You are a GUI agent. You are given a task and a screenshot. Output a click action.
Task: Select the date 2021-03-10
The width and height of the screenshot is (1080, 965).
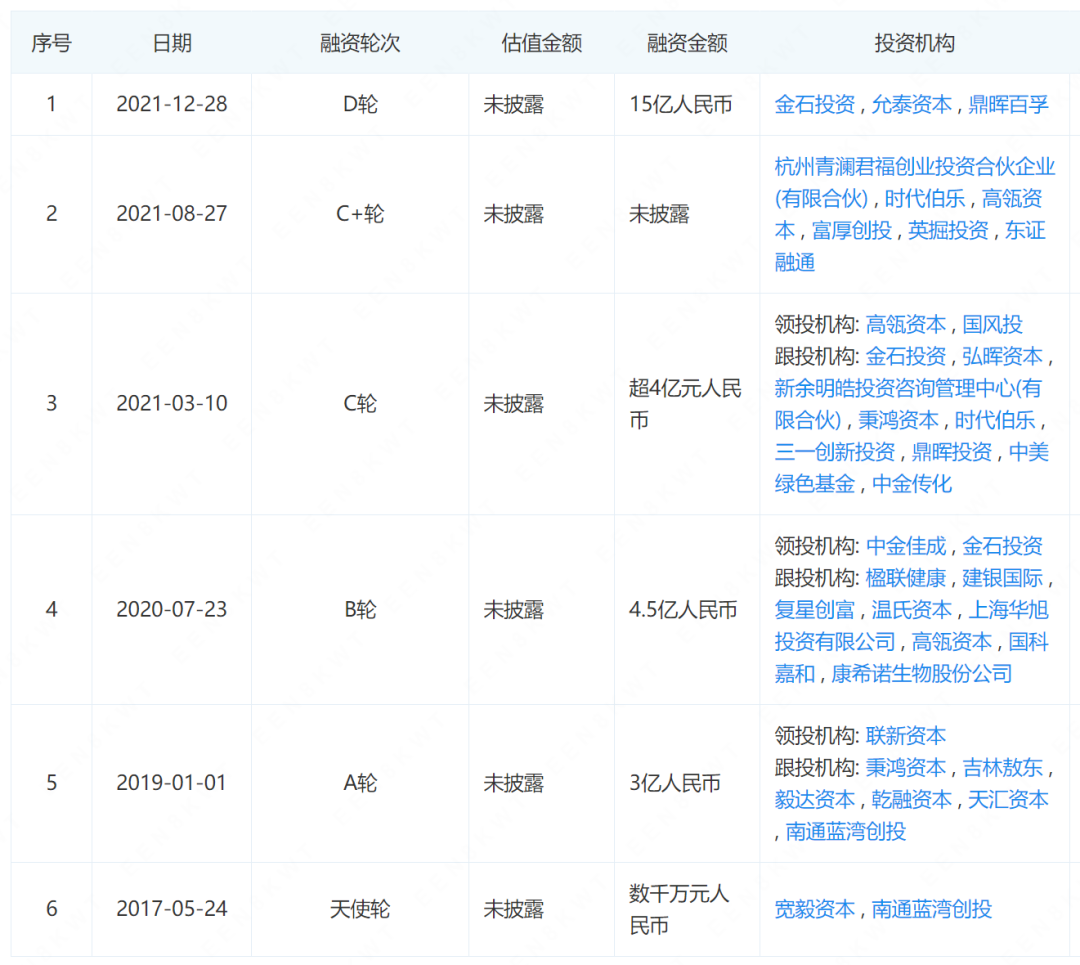coord(172,404)
